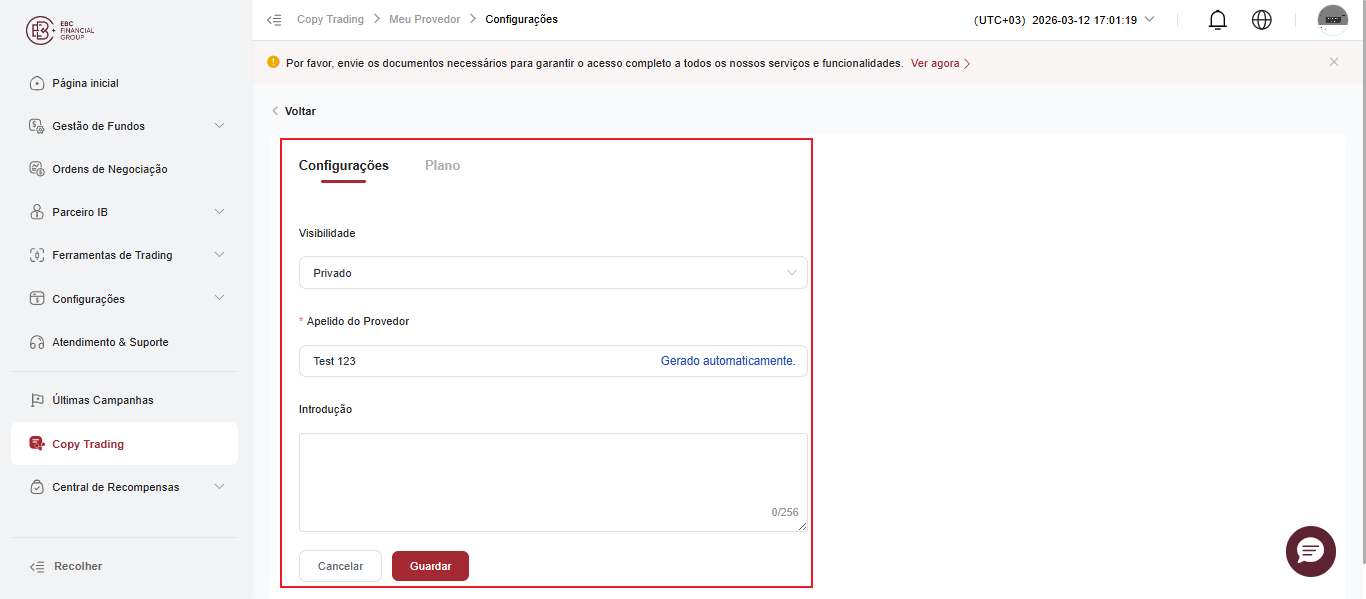Open language globe icon
Image resolution: width=1366 pixels, height=599 pixels.
click(1262, 19)
